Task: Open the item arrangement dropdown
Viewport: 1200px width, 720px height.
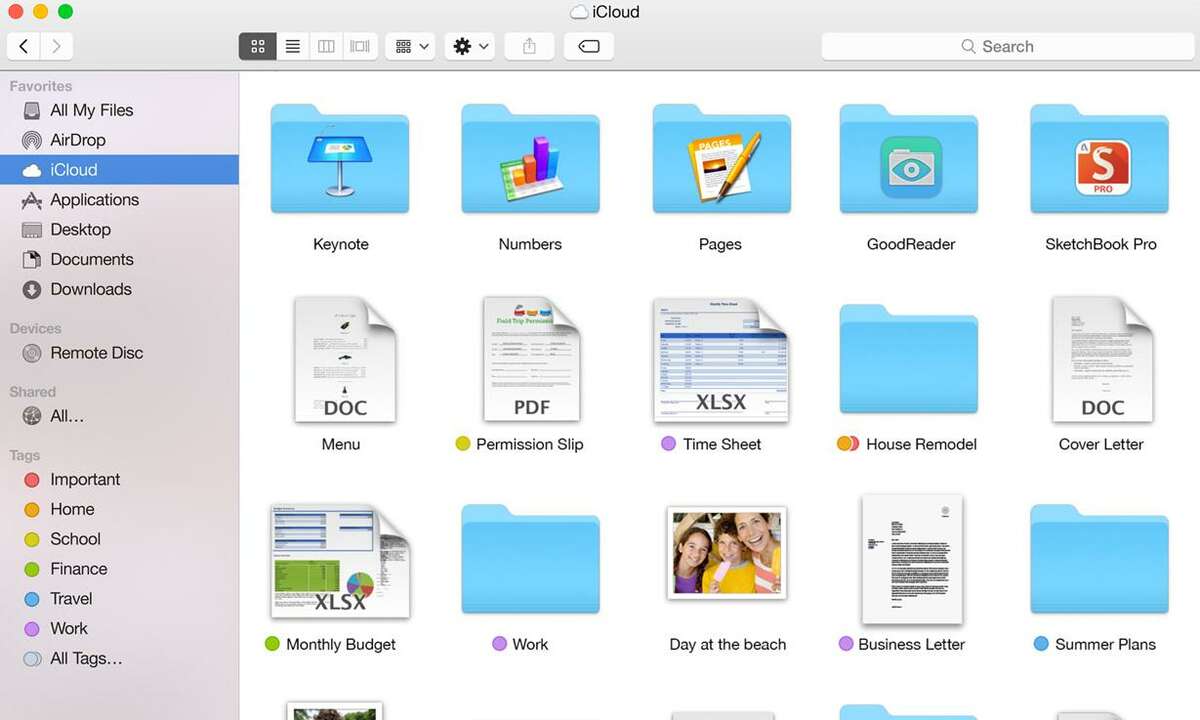Action: [x=410, y=46]
